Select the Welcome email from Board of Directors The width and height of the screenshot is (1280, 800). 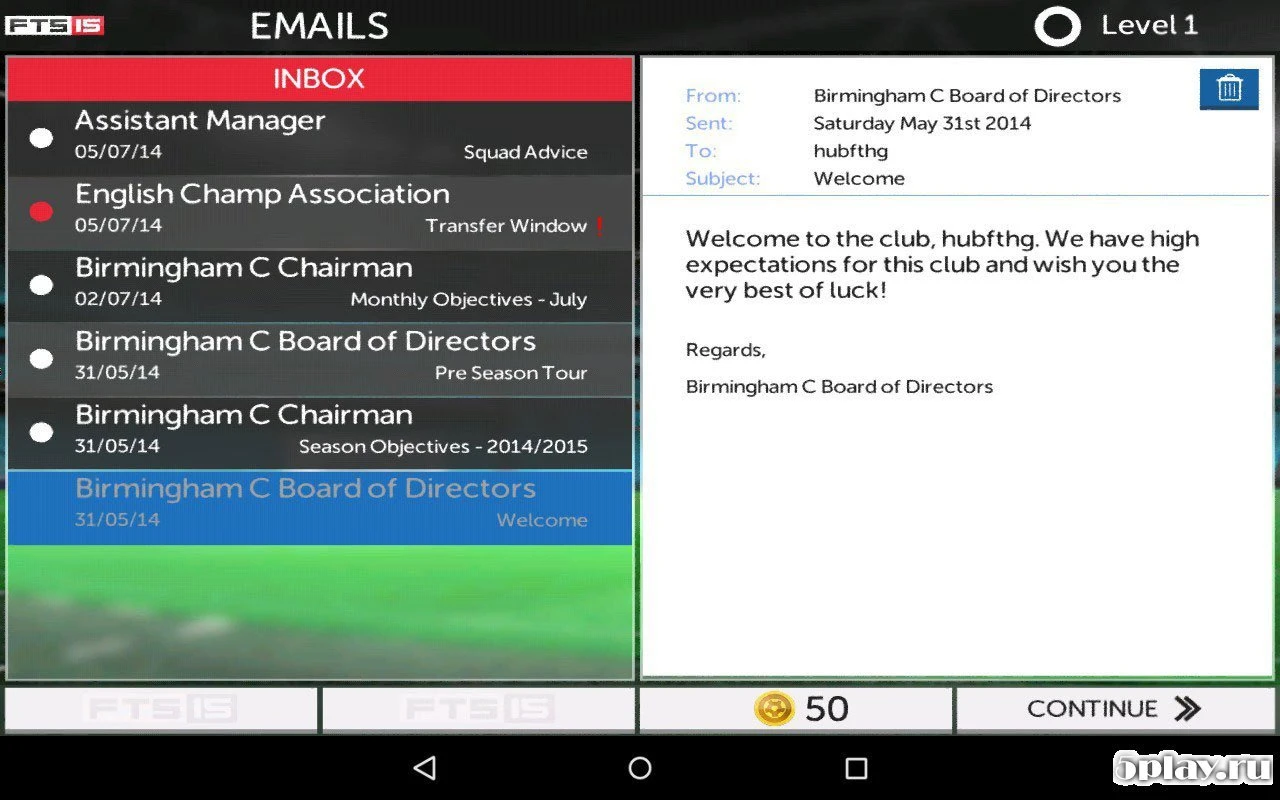click(320, 506)
